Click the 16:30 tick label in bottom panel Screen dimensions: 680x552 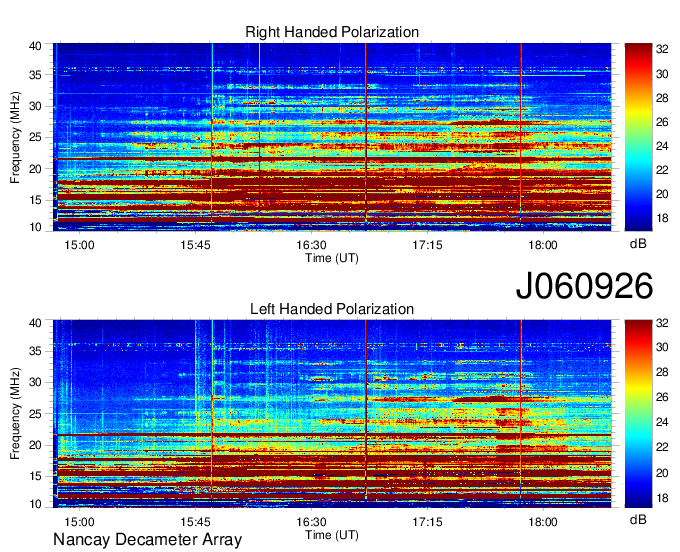click(x=311, y=522)
